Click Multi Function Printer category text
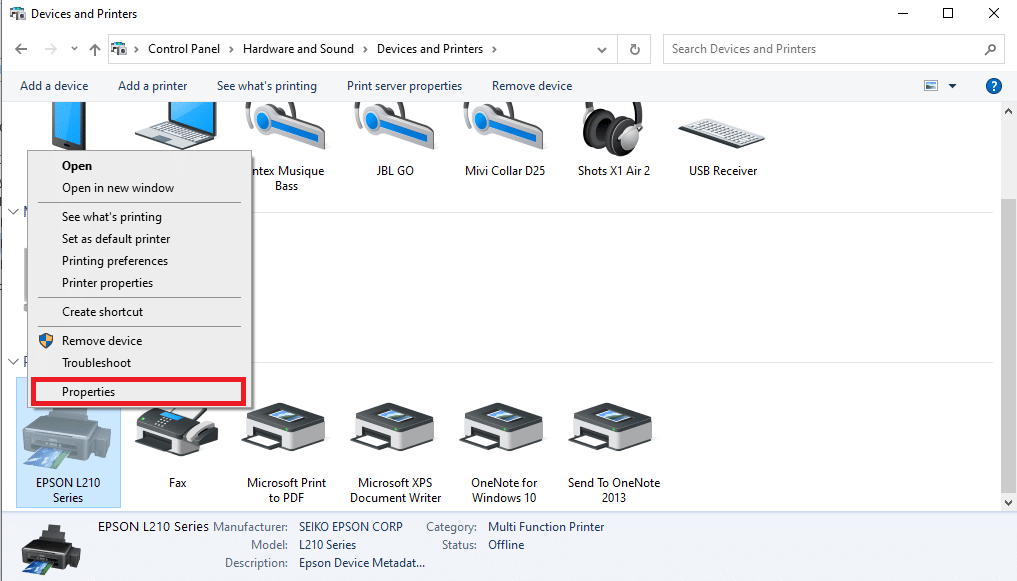This screenshot has width=1017, height=581. point(546,527)
